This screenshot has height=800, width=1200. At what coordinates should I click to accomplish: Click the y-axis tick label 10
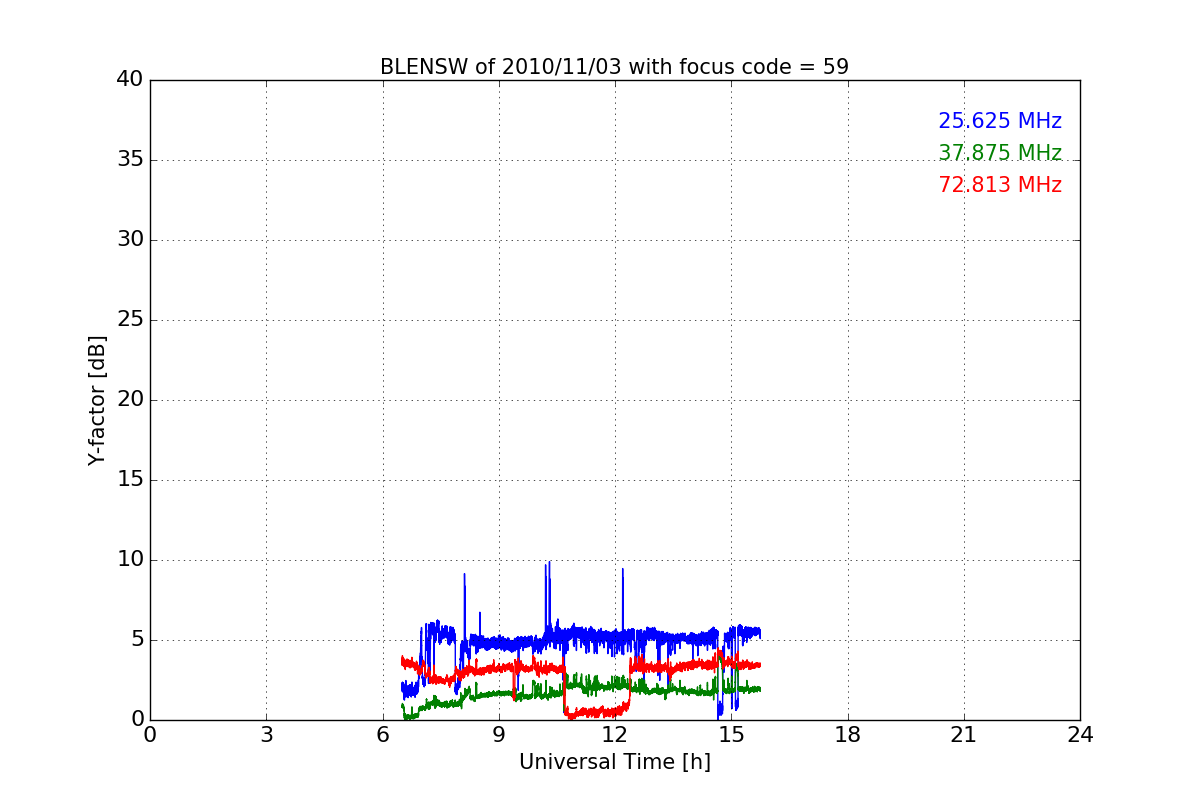(x=130, y=559)
